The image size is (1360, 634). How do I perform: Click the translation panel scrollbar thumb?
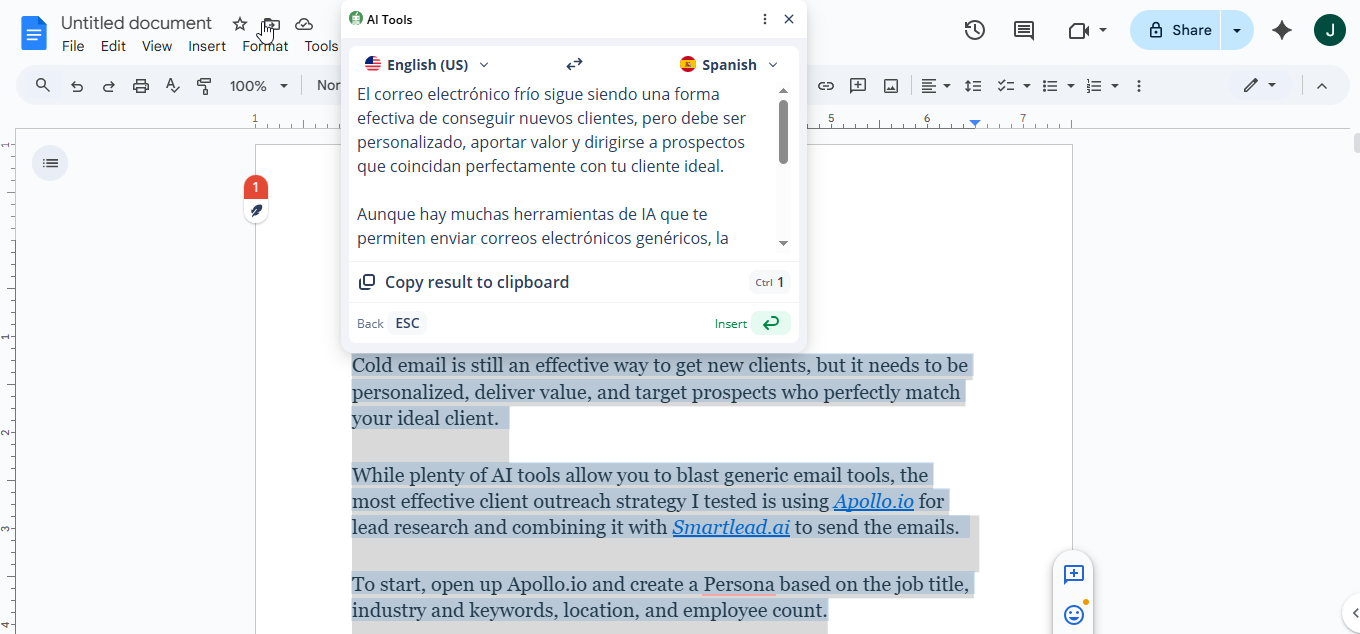783,131
